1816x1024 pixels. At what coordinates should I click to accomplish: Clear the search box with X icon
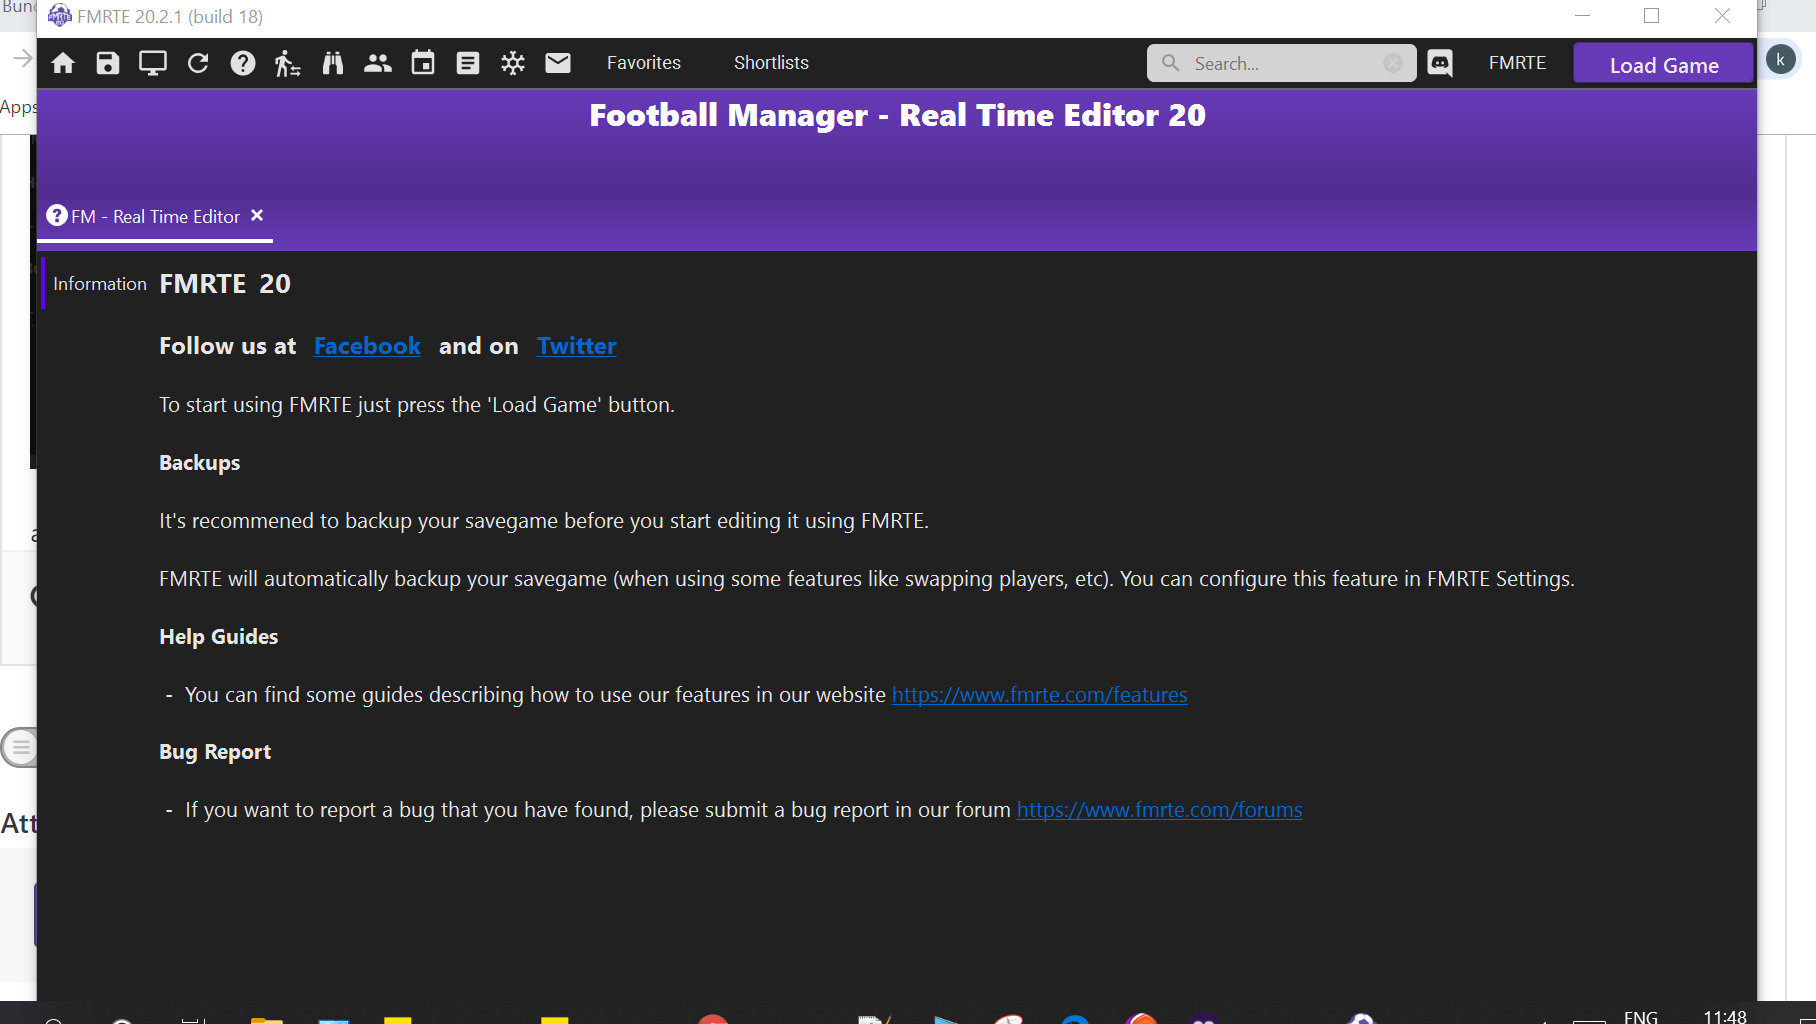pos(1393,63)
